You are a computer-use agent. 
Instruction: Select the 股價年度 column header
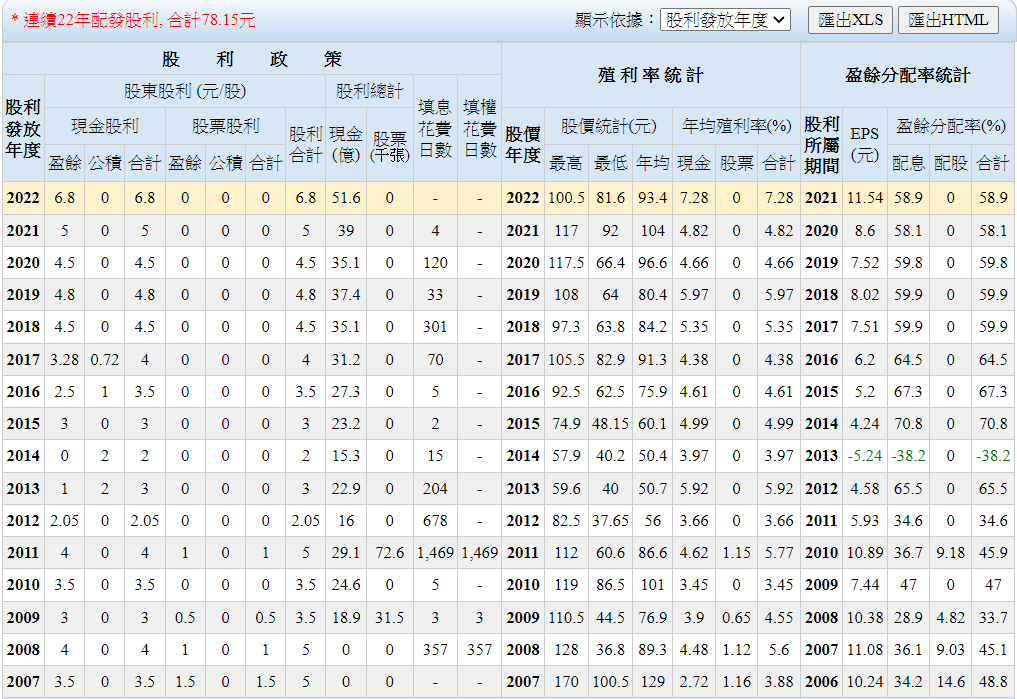click(x=522, y=144)
